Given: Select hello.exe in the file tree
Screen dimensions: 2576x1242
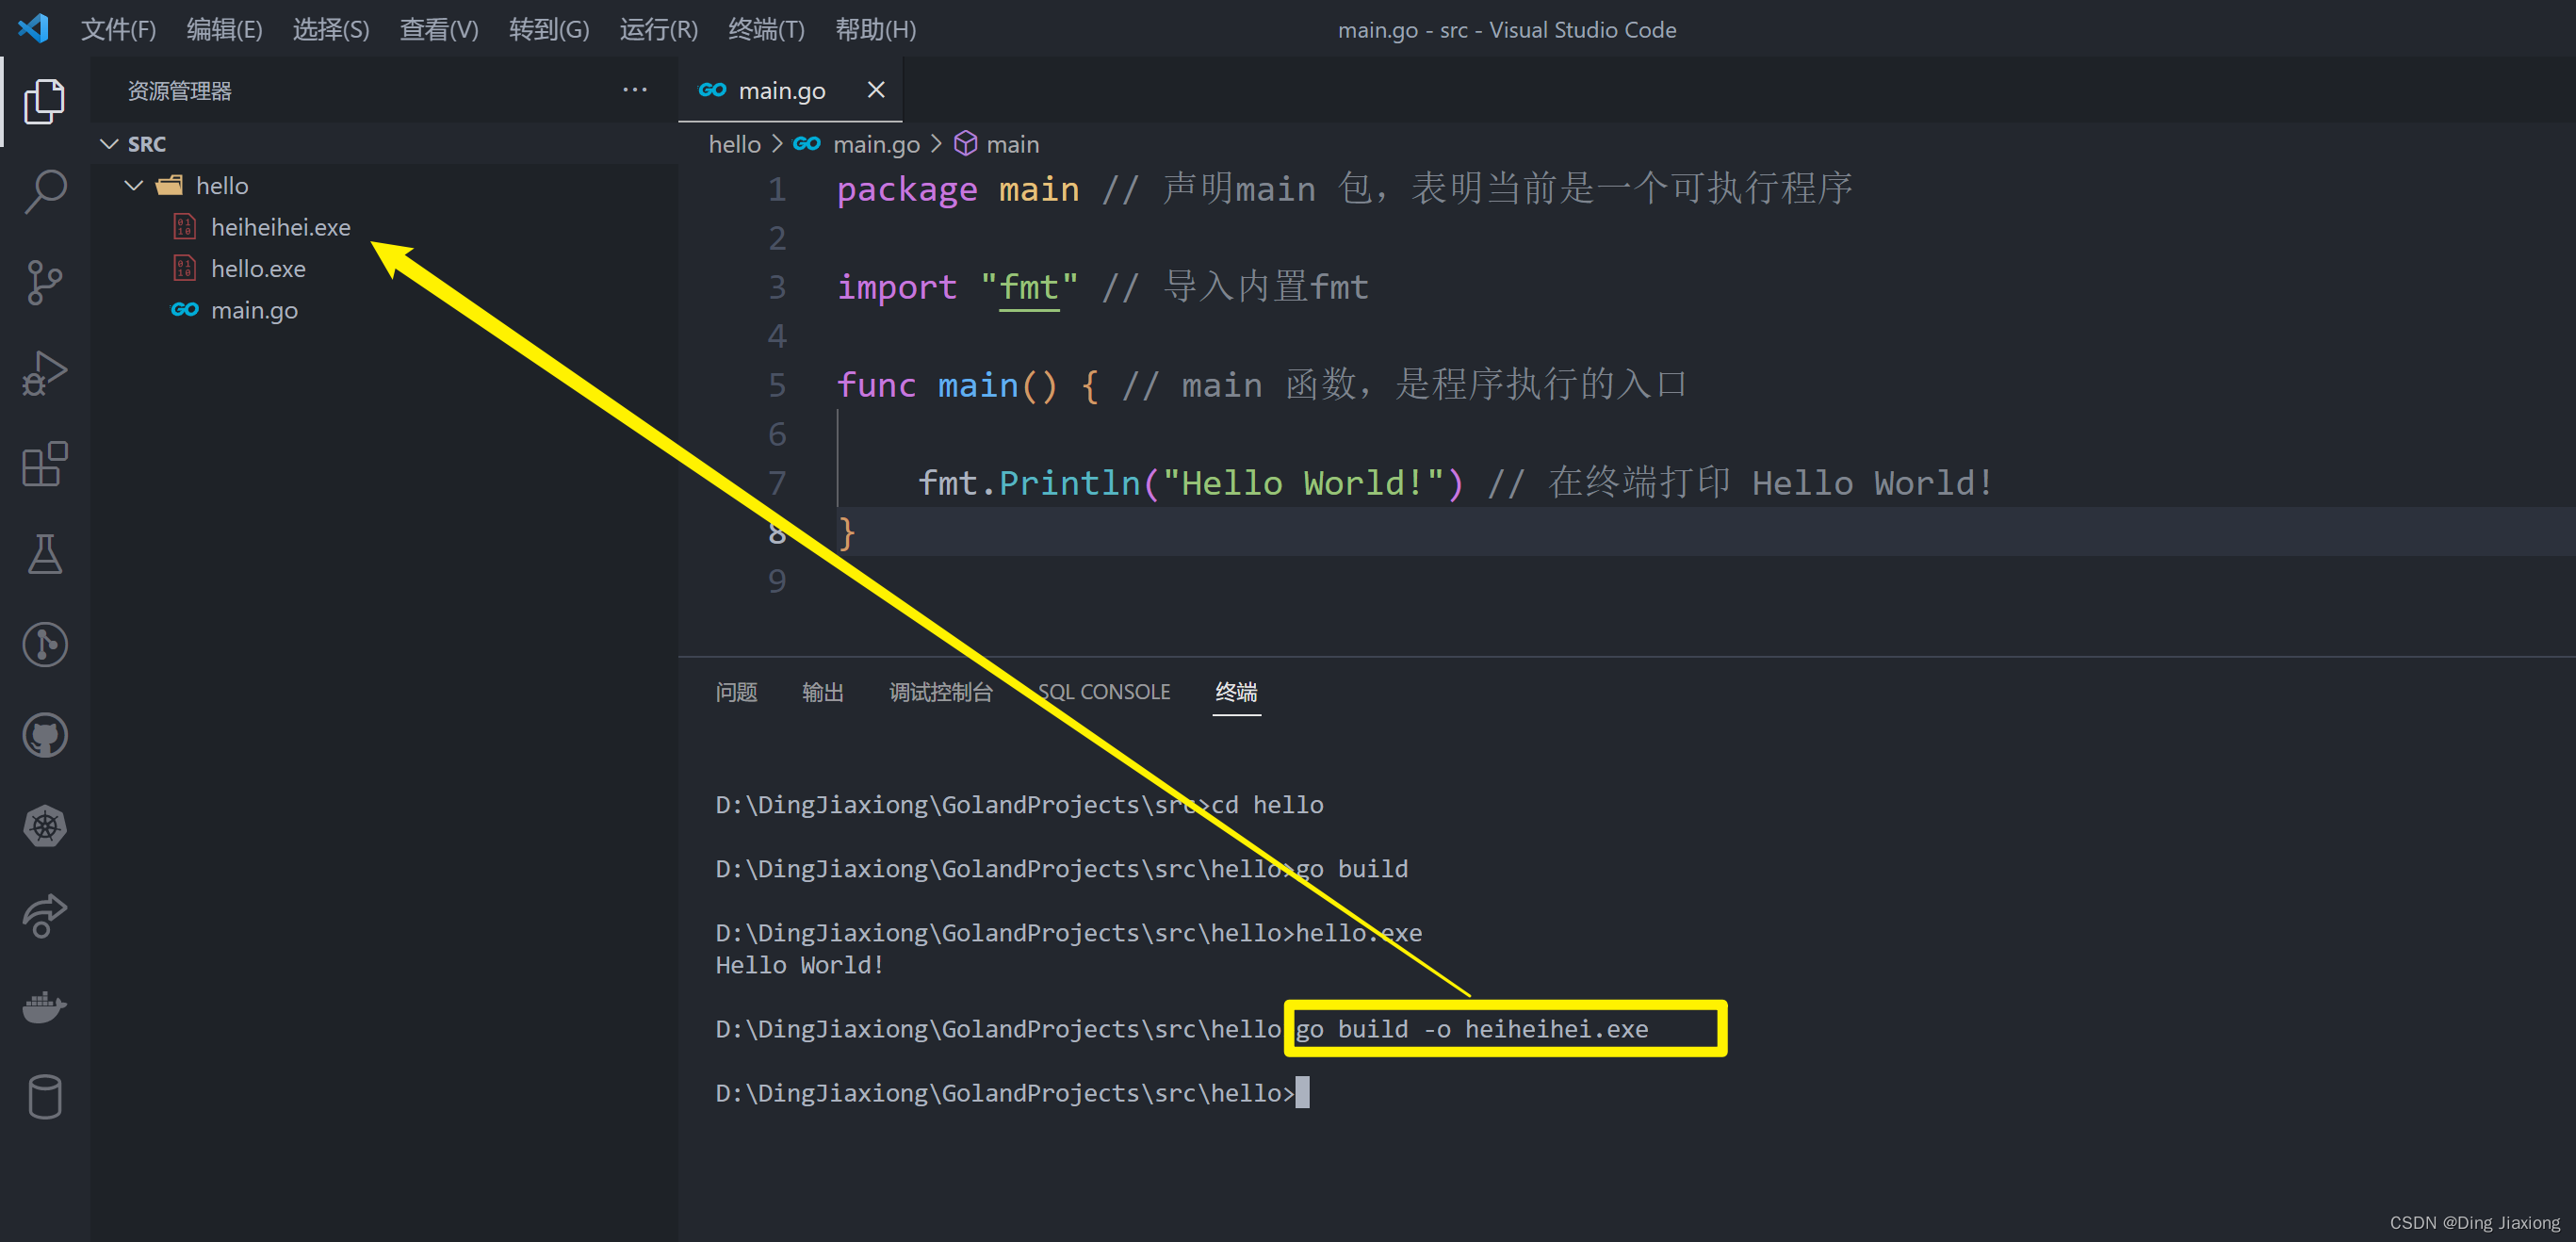Looking at the screenshot, I should [x=384, y=268].
